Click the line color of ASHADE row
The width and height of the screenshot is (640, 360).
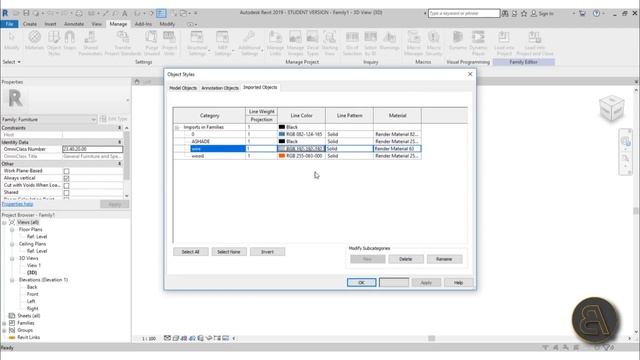301,141
